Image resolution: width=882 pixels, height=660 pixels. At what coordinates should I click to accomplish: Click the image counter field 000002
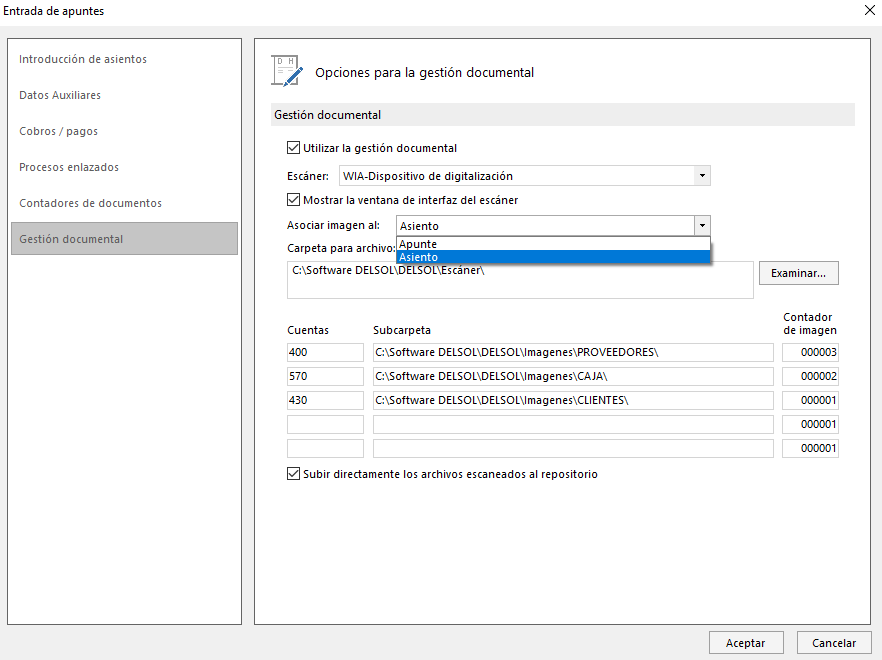tap(811, 376)
